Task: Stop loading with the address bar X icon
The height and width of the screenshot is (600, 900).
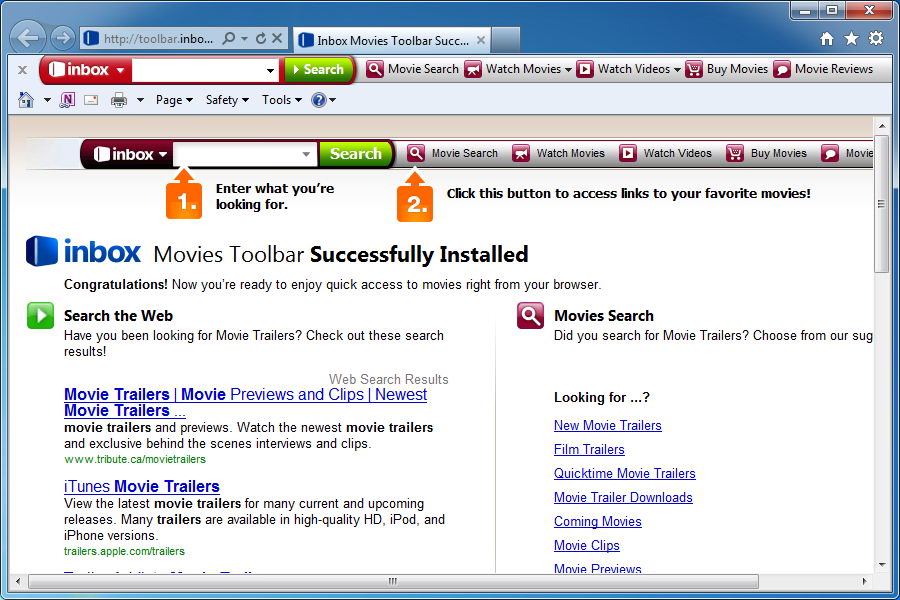Action: pyautogui.click(x=277, y=38)
